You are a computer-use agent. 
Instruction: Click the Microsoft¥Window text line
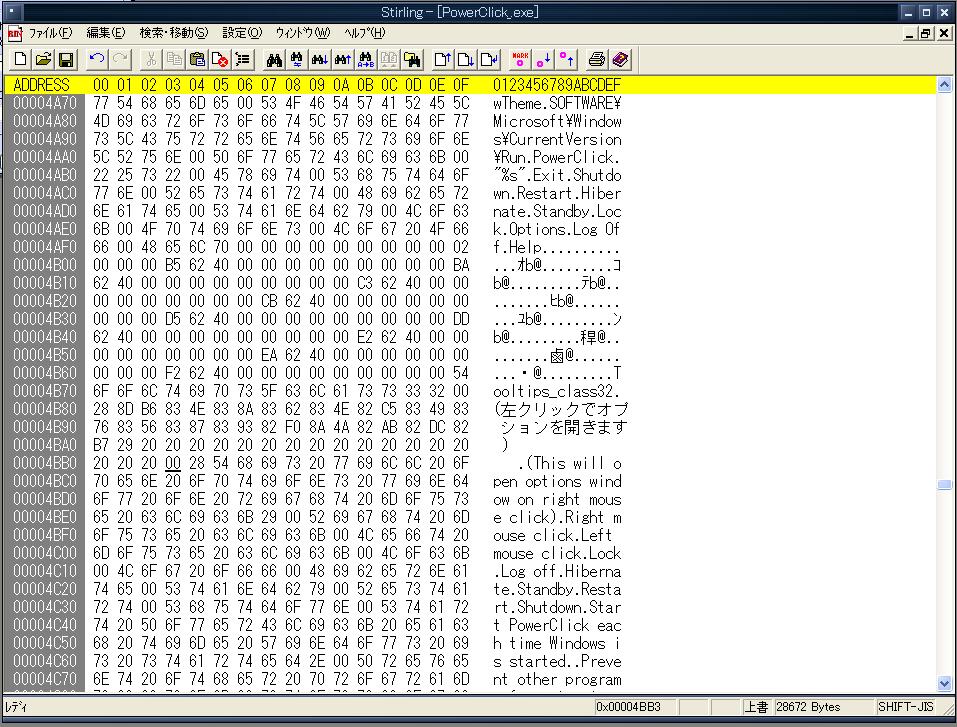[x=557, y=121]
